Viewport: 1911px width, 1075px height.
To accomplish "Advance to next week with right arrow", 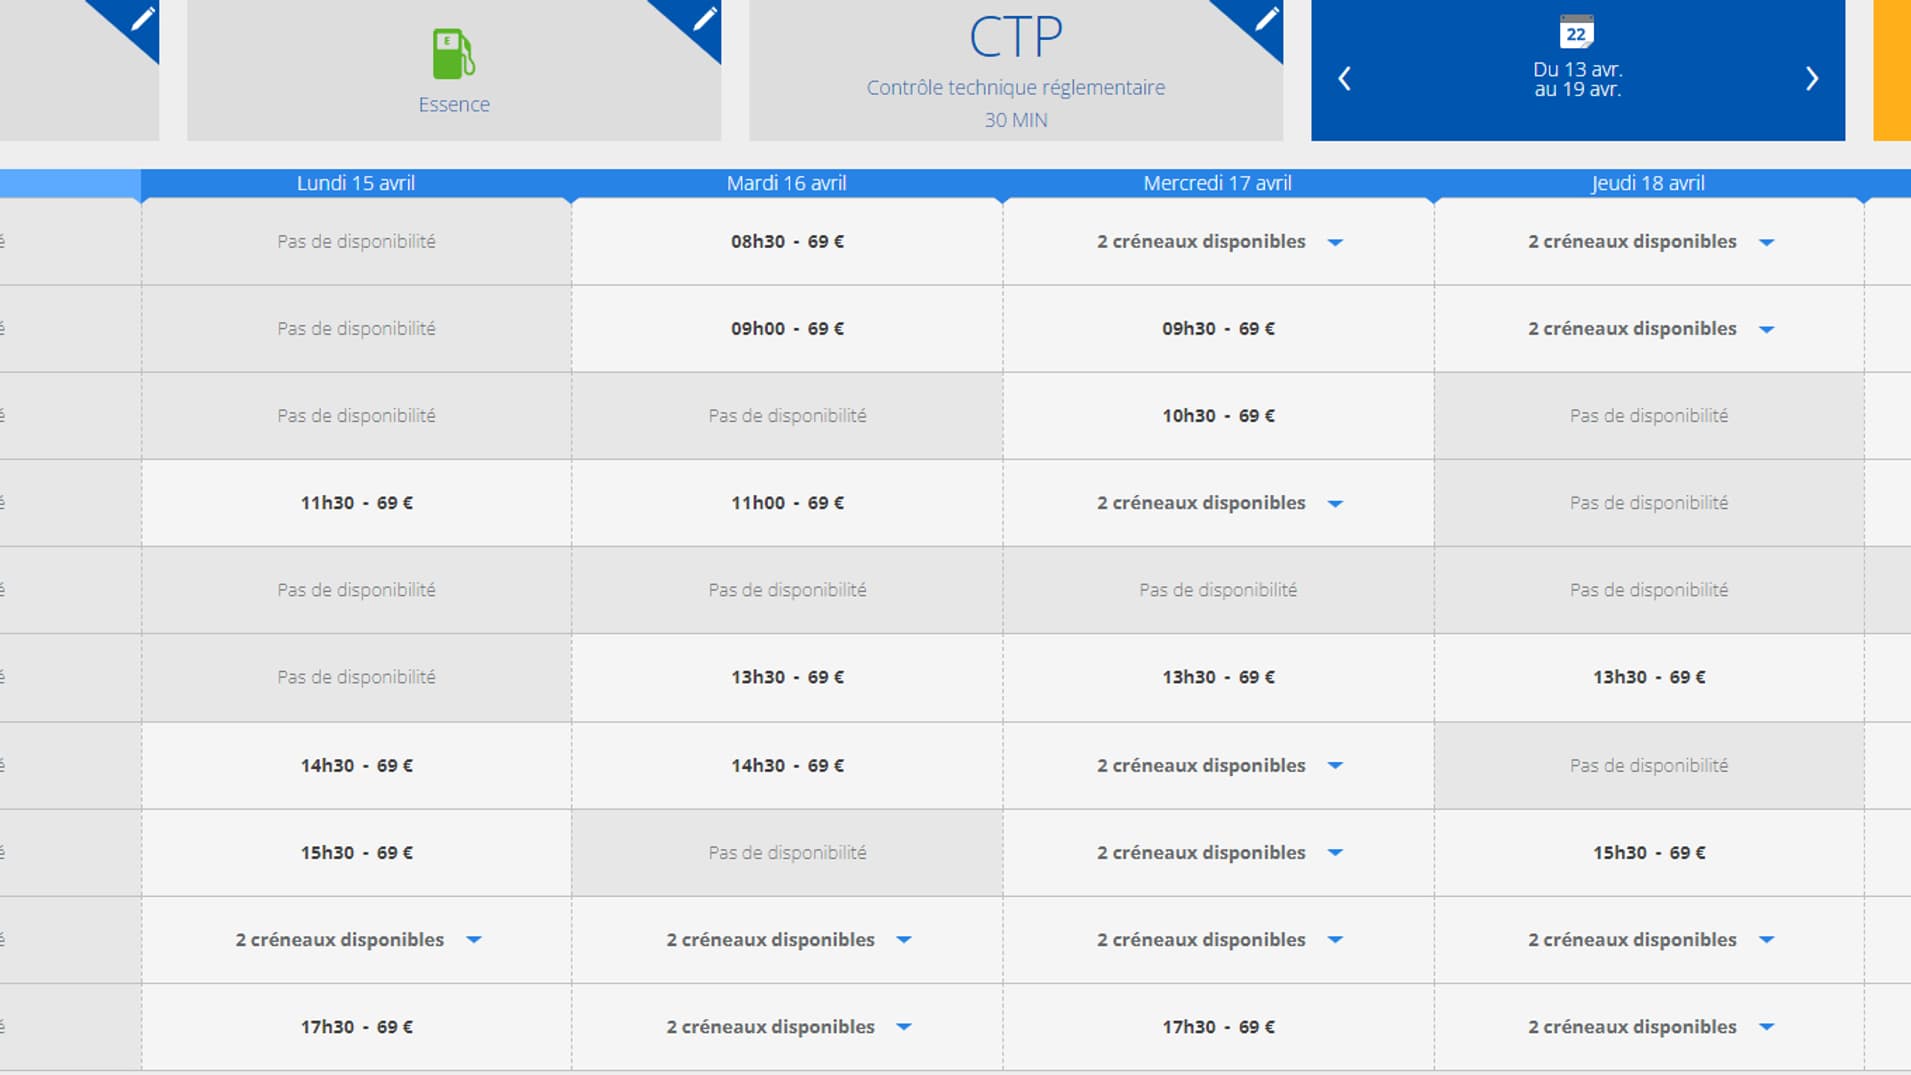I will point(1811,79).
